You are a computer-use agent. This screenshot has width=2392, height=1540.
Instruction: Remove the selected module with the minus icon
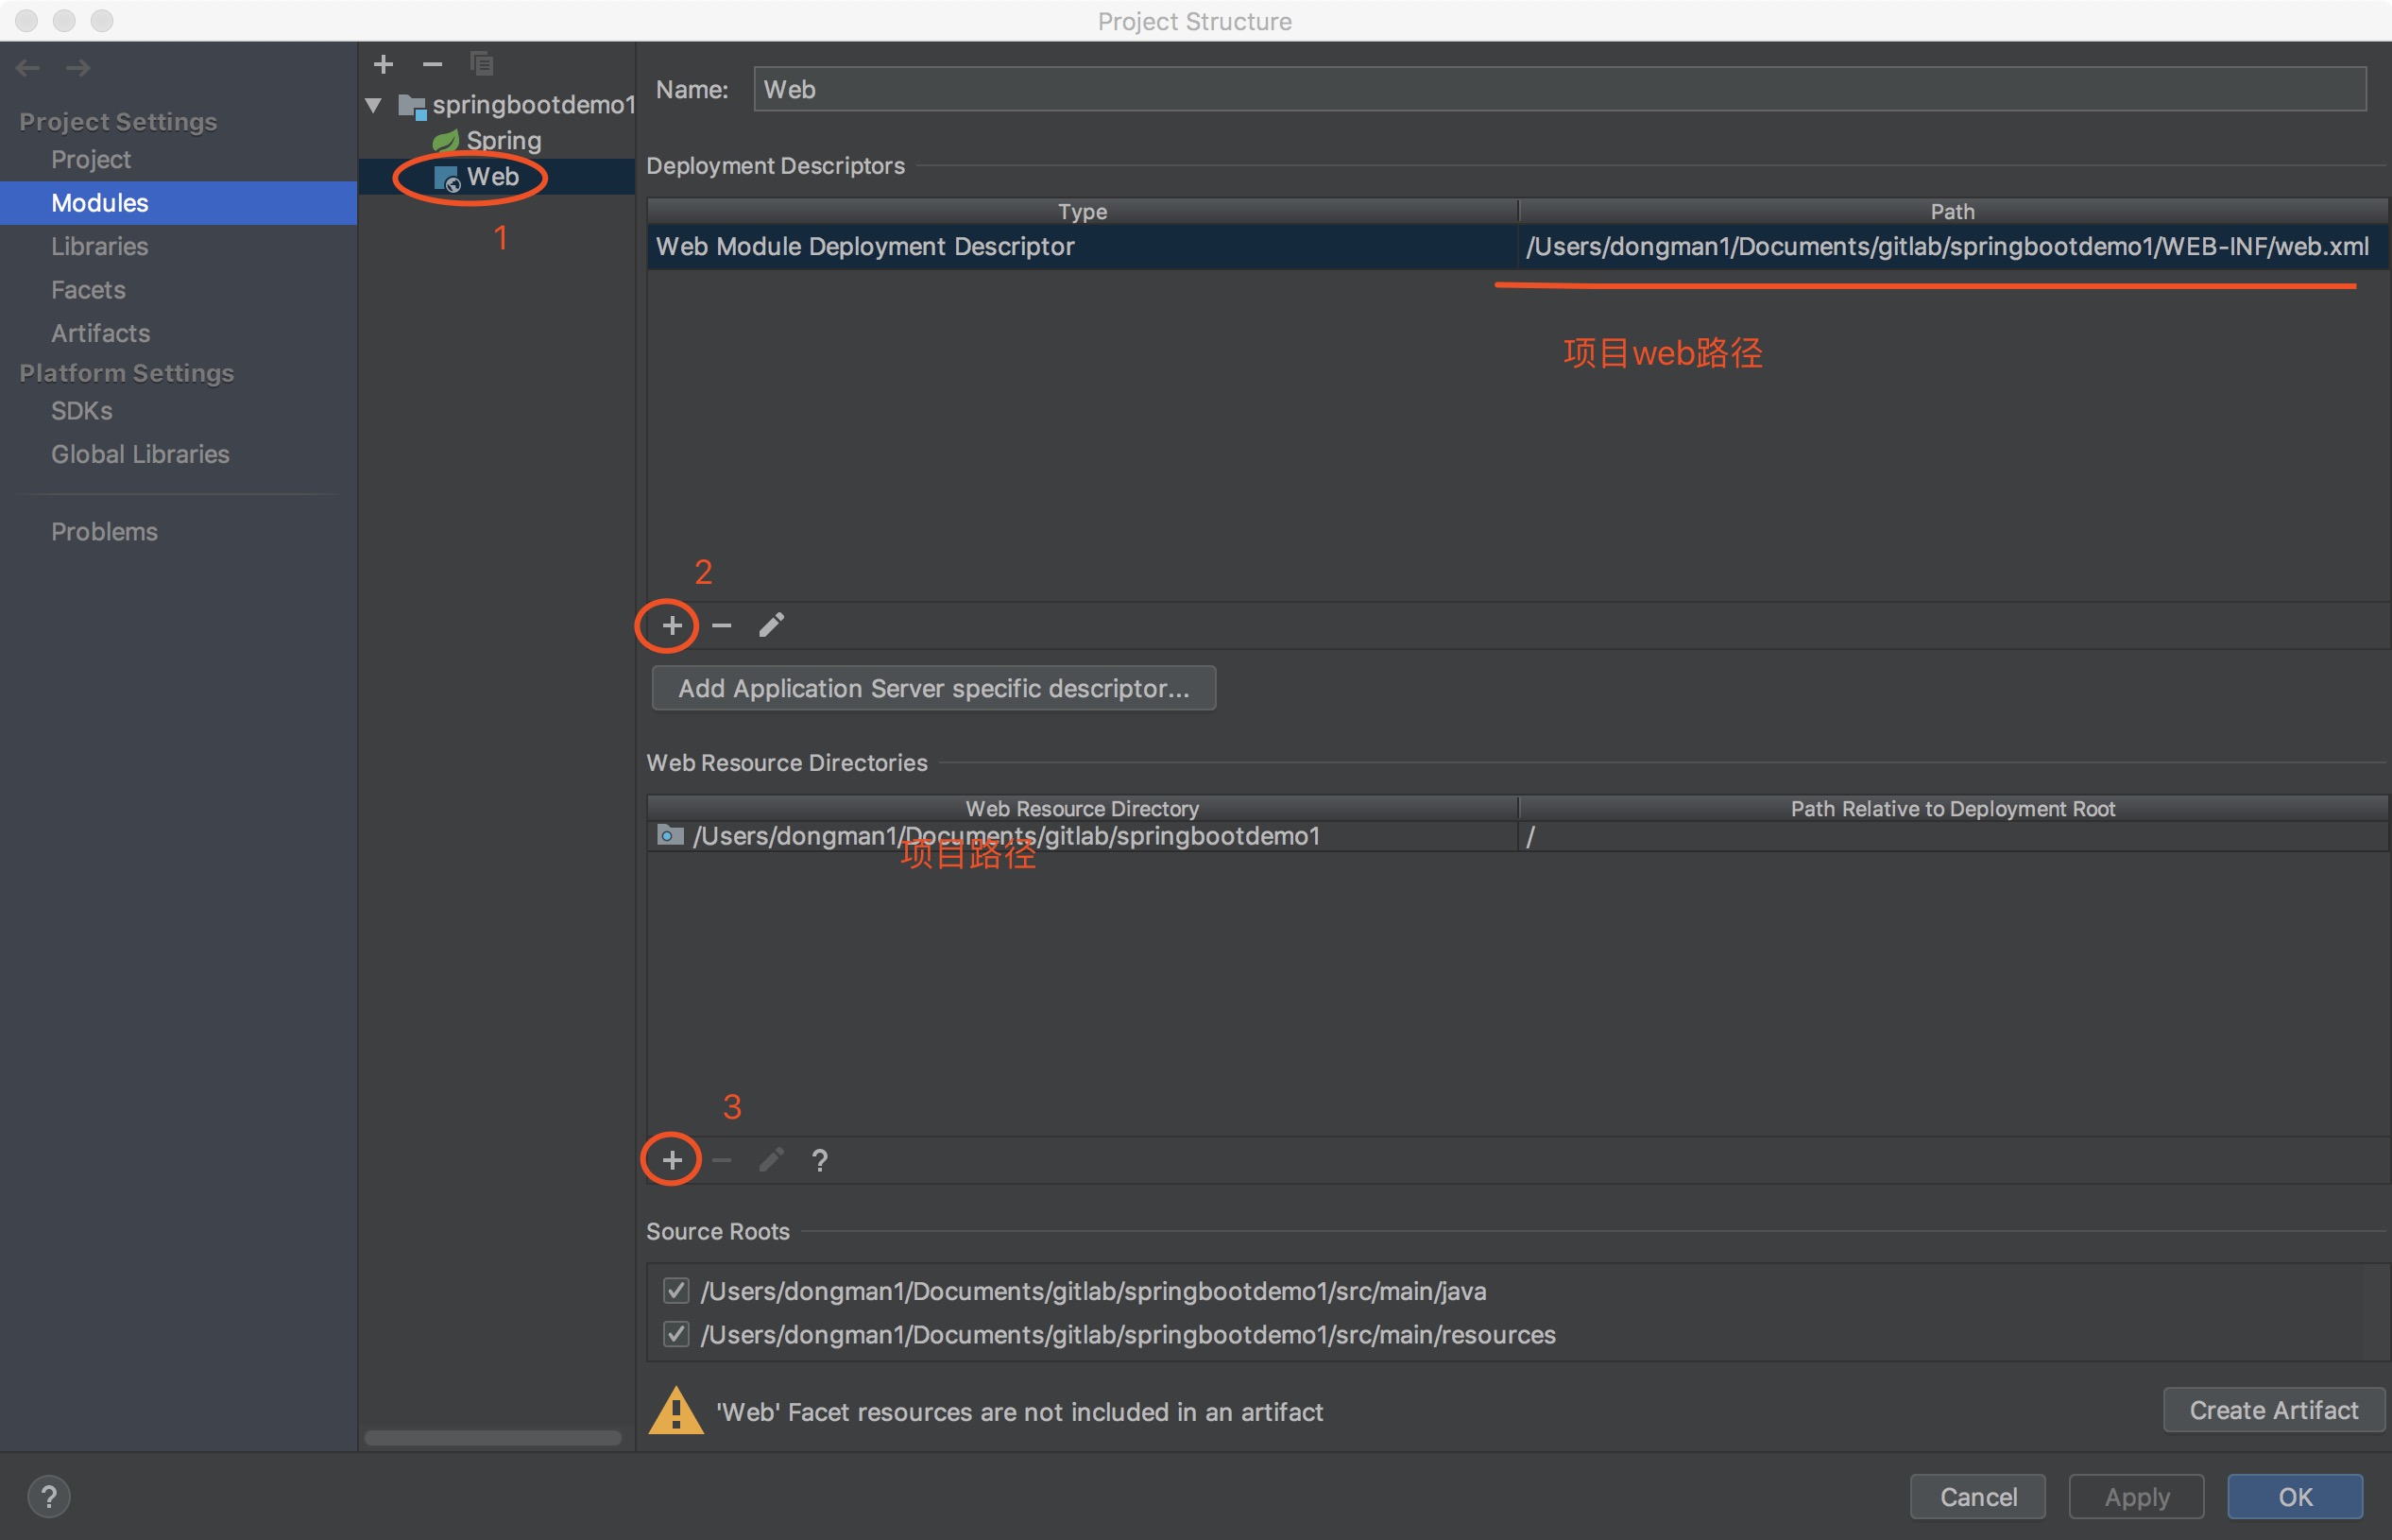tap(432, 64)
